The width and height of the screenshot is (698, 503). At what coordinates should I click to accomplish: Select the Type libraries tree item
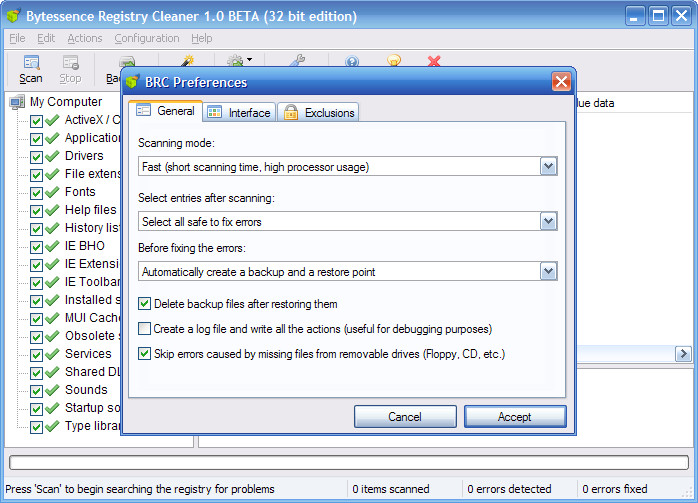93,426
